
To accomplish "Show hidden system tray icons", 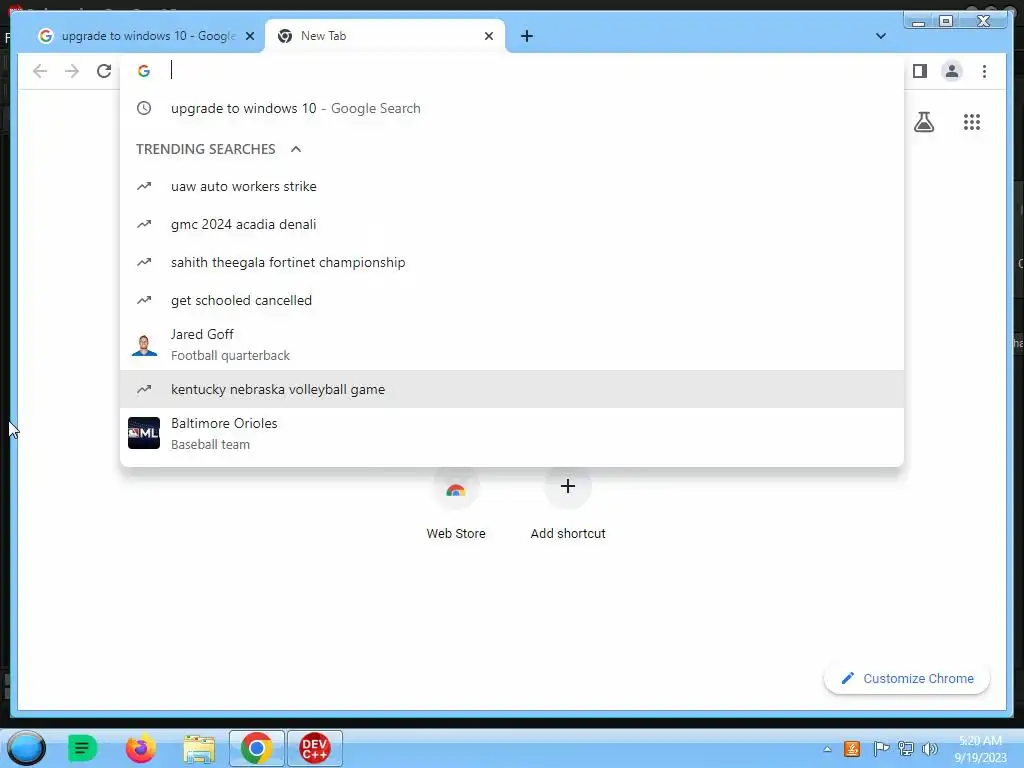I will coord(827,749).
